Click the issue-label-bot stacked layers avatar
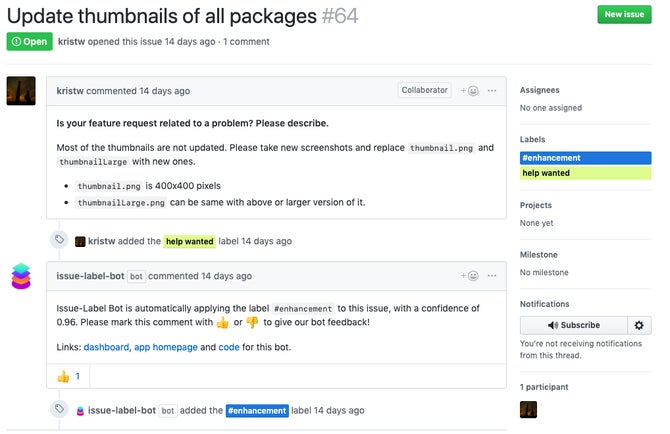 pos(21,276)
